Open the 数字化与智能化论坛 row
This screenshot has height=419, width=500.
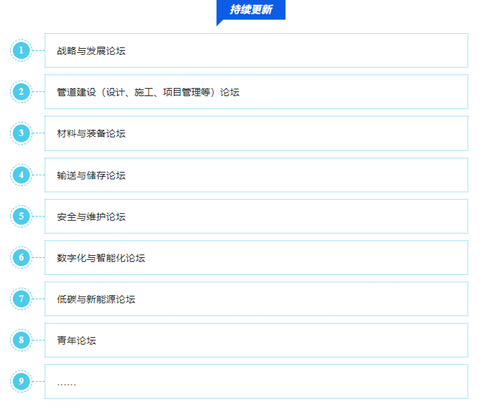coord(256,258)
